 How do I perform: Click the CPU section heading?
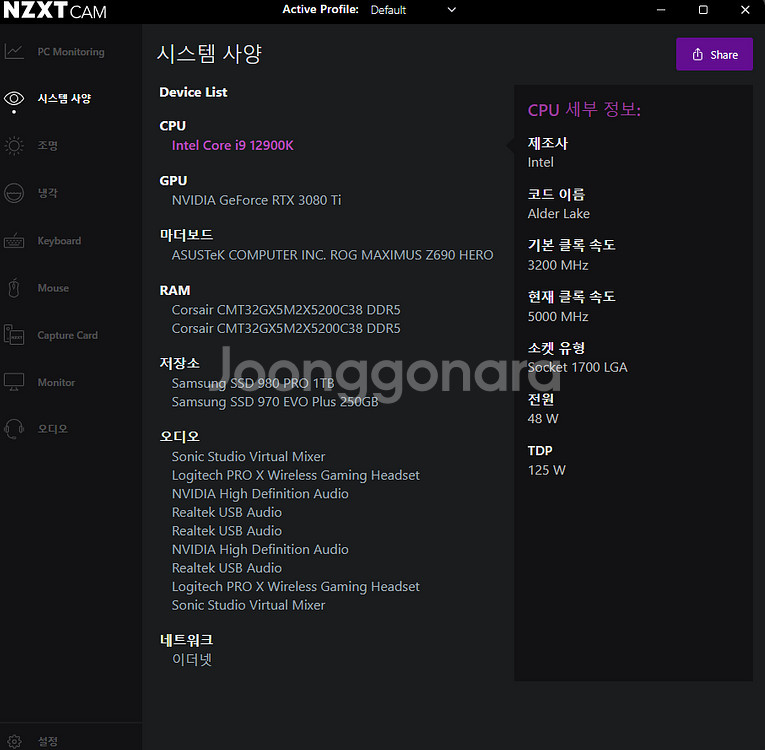pyautogui.click(x=173, y=126)
